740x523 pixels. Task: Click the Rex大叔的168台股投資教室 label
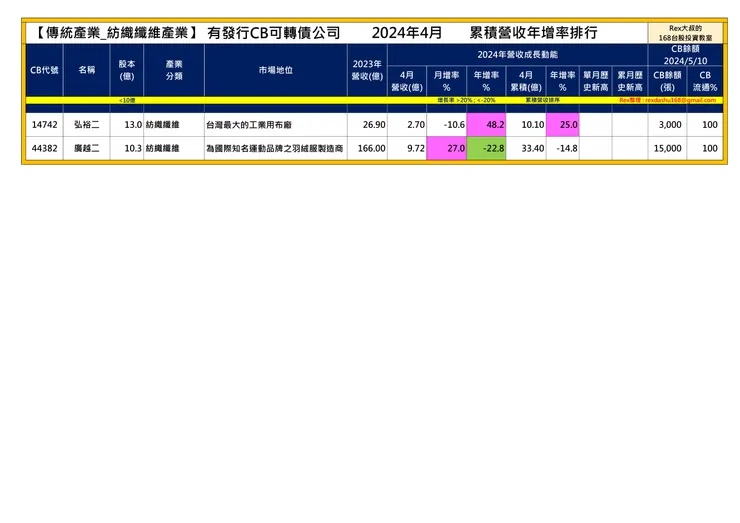pos(685,33)
